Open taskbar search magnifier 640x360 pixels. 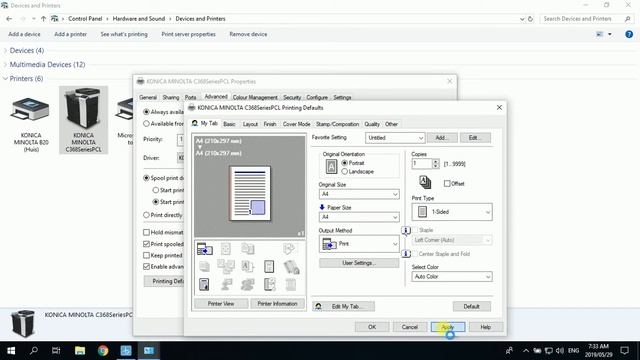click(34, 351)
